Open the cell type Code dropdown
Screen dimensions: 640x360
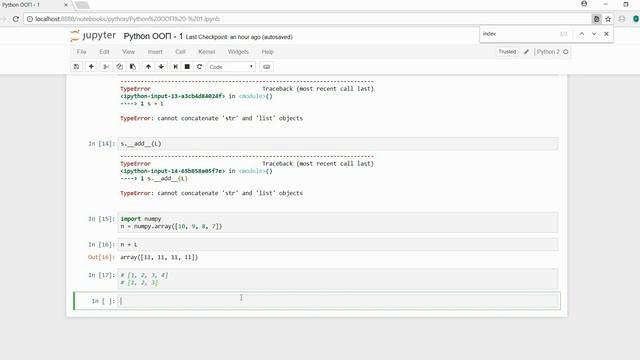coord(231,67)
